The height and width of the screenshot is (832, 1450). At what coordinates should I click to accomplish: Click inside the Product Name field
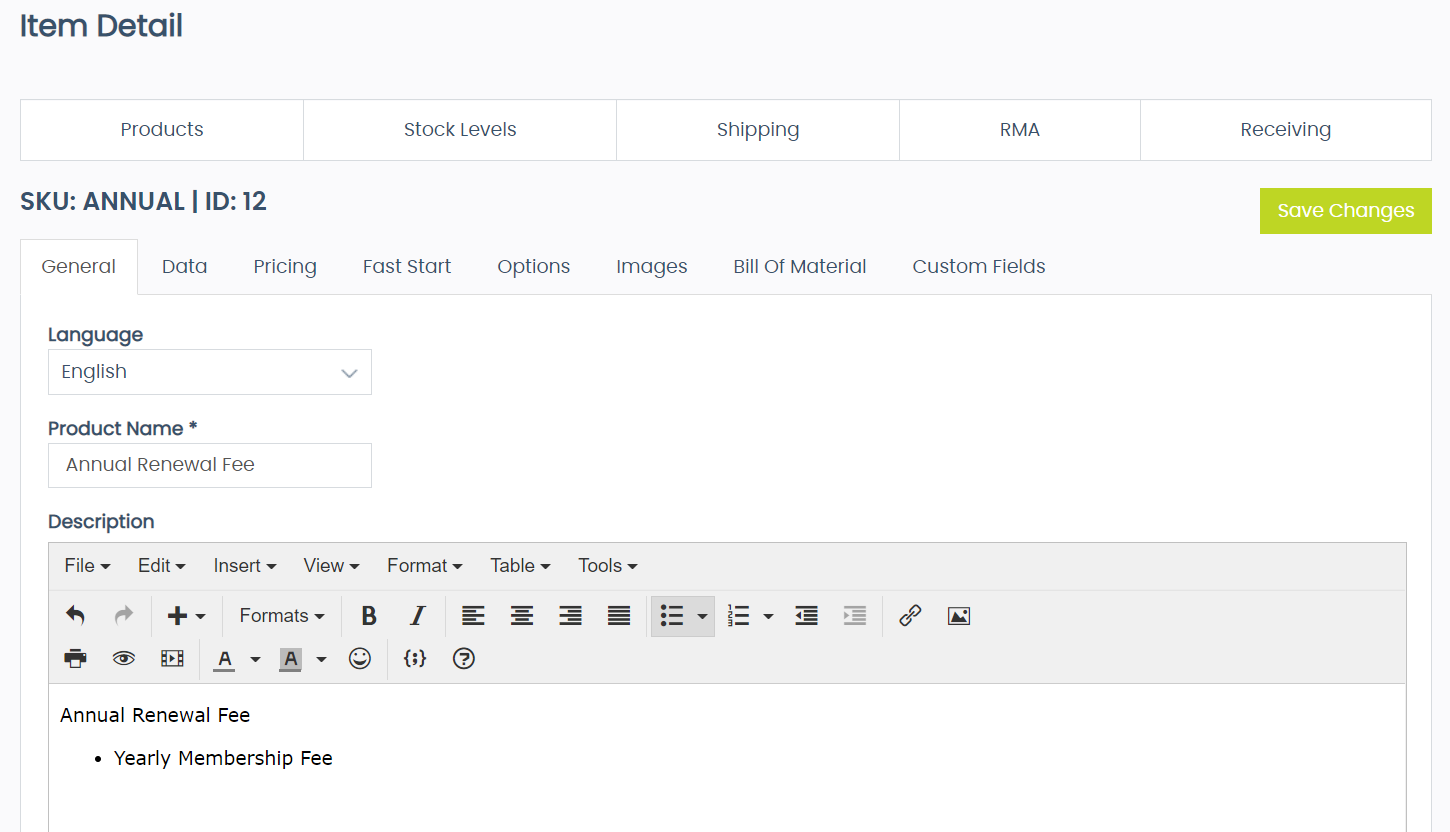click(x=209, y=465)
